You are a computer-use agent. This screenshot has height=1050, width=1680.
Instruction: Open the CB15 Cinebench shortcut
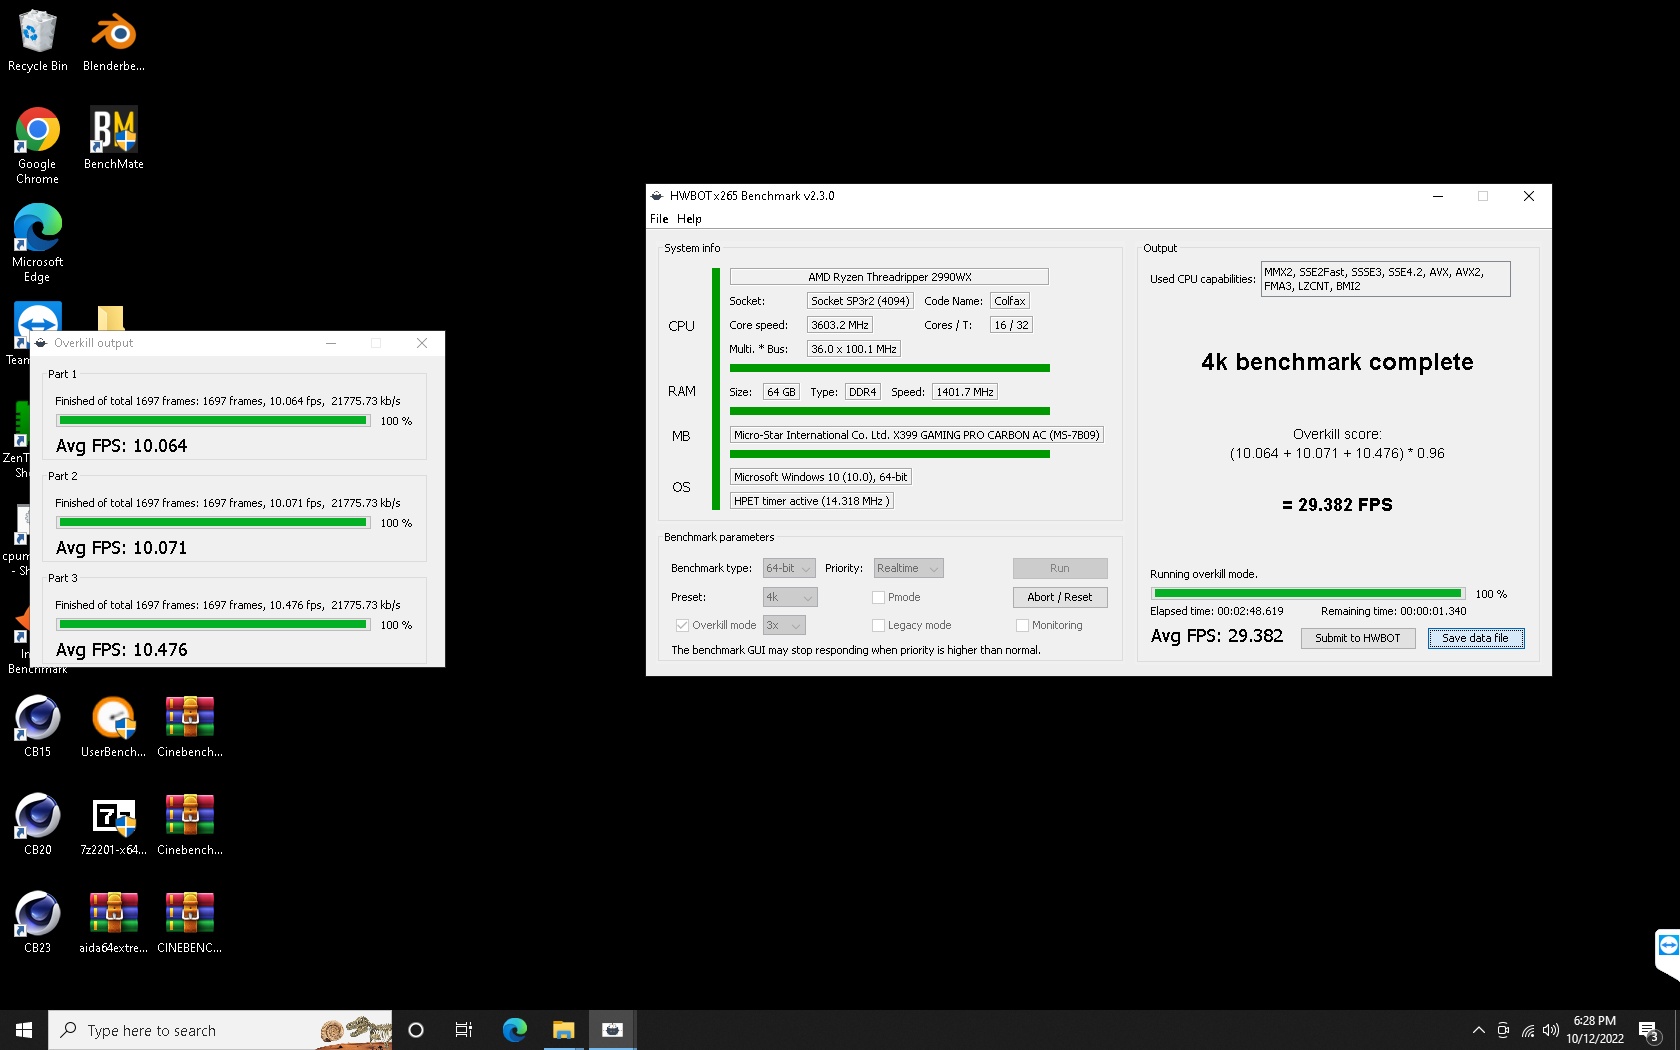click(38, 727)
